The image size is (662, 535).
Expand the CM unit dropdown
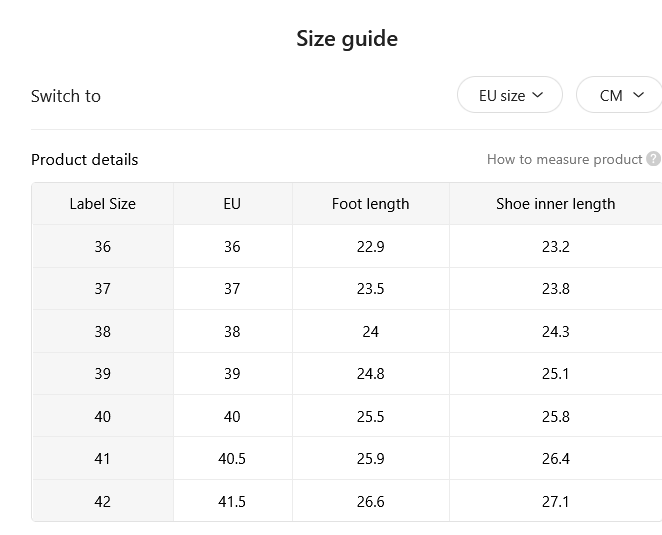click(619, 95)
